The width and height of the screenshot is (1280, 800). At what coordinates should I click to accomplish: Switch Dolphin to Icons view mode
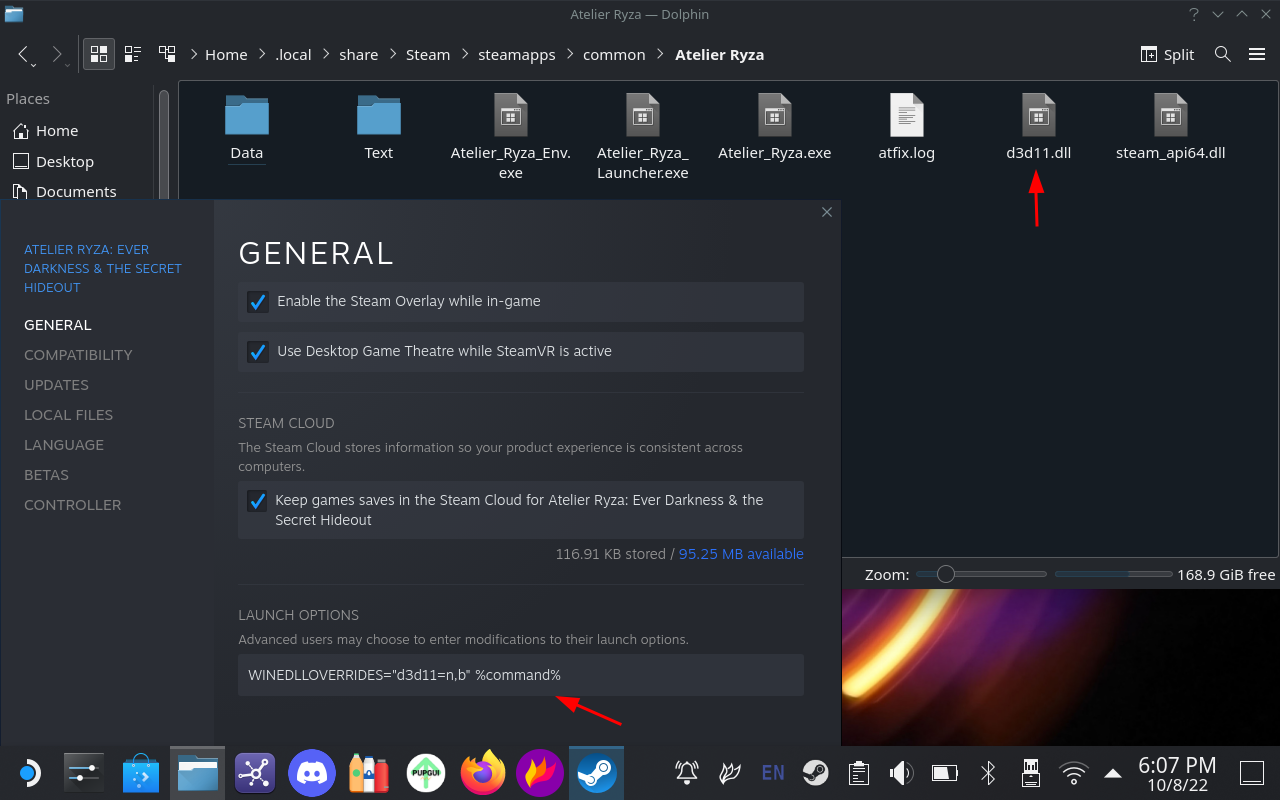click(x=99, y=54)
